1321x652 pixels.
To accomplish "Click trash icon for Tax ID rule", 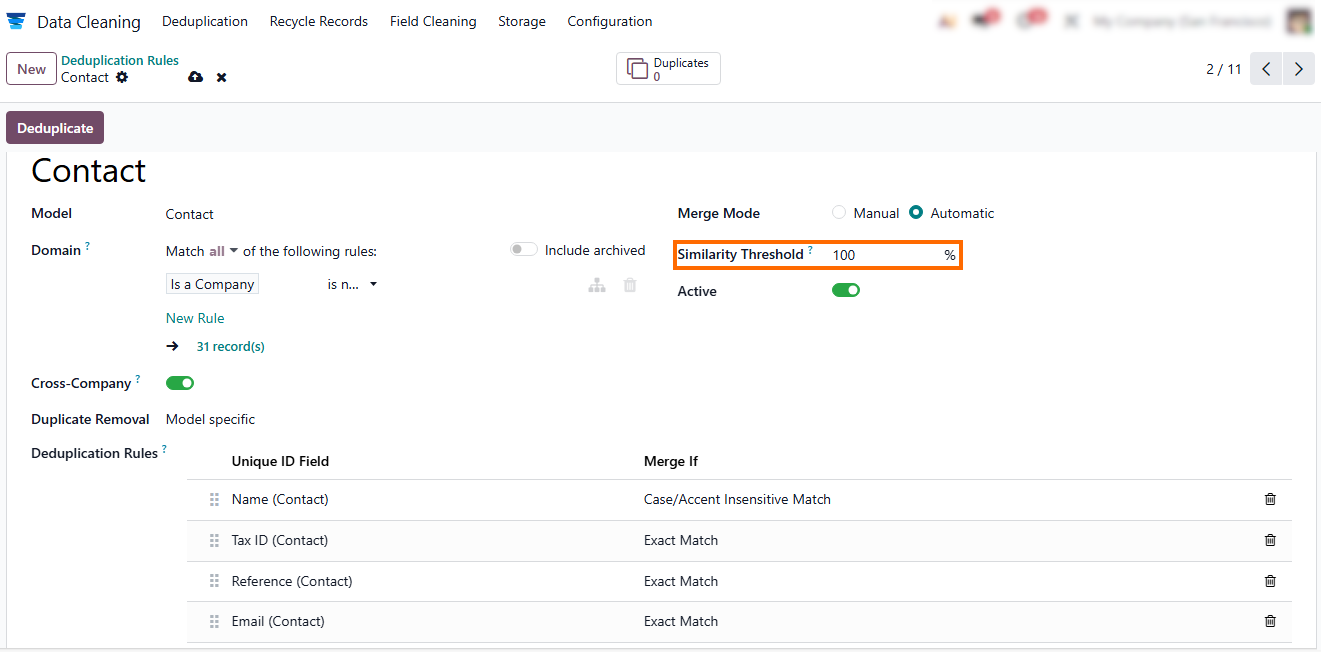I will click(1270, 540).
